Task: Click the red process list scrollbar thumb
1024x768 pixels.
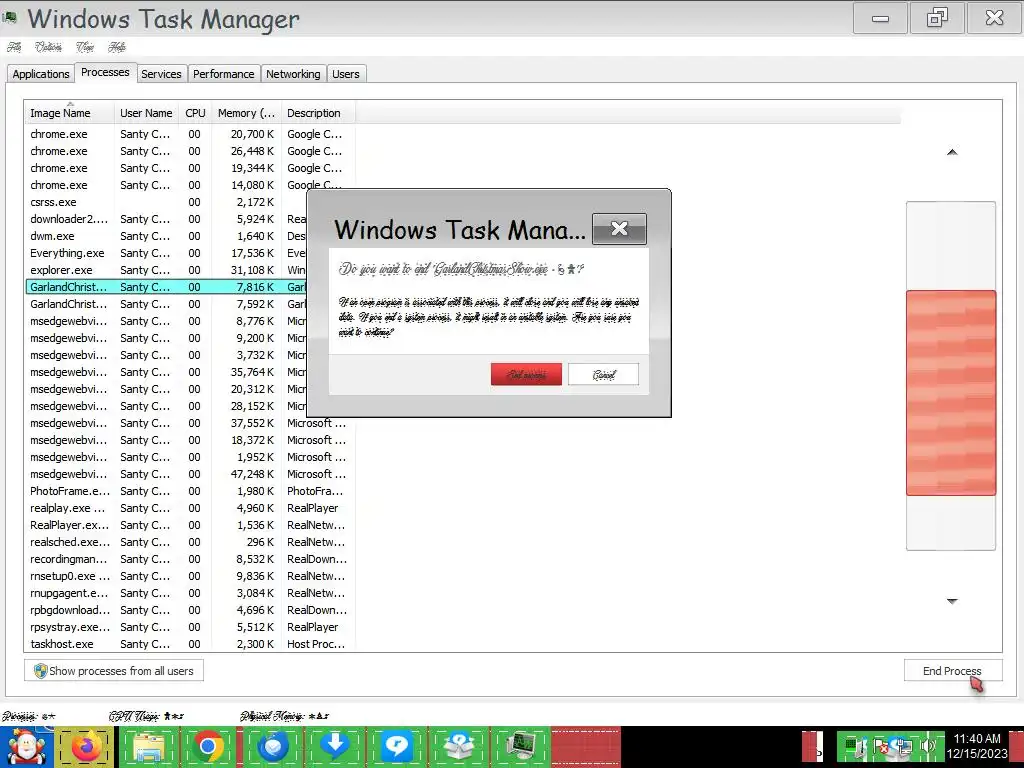Action: (x=951, y=392)
